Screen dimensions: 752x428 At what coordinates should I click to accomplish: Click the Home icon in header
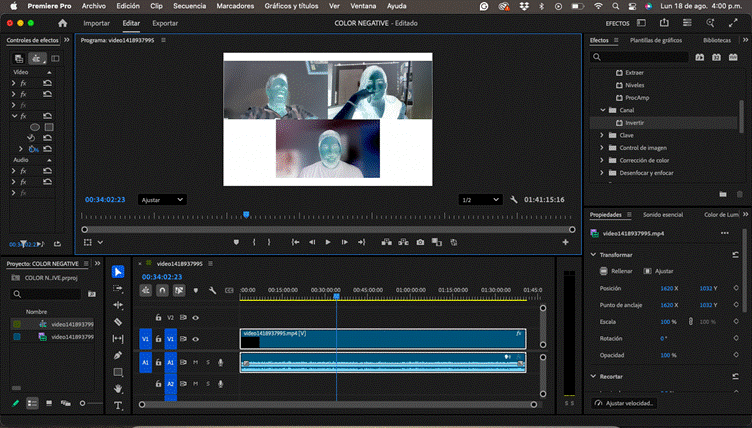(x=62, y=23)
